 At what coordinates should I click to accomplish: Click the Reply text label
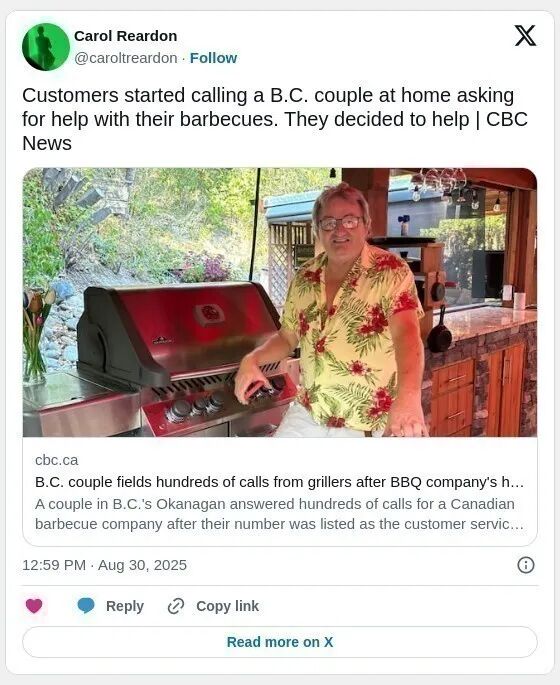click(x=125, y=606)
